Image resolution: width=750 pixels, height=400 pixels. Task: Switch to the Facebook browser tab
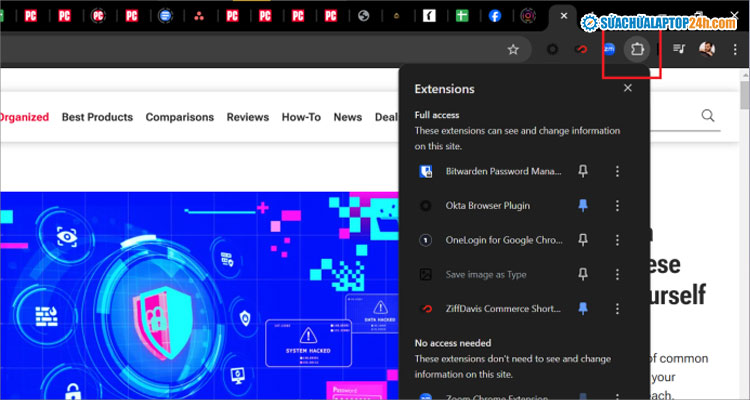(x=494, y=16)
